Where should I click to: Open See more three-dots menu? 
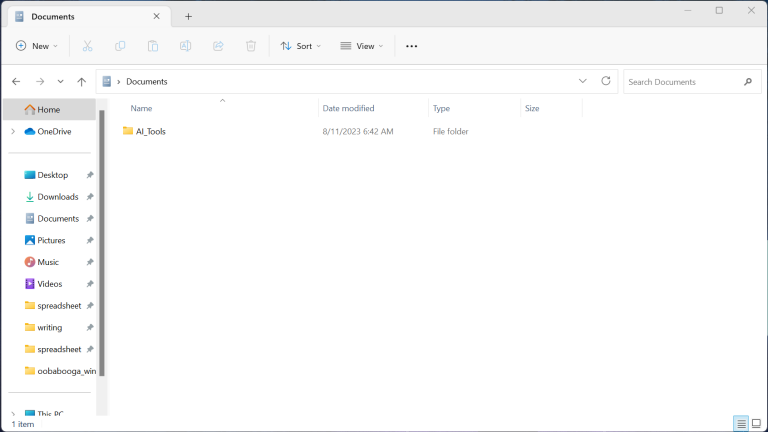(x=411, y=46)
